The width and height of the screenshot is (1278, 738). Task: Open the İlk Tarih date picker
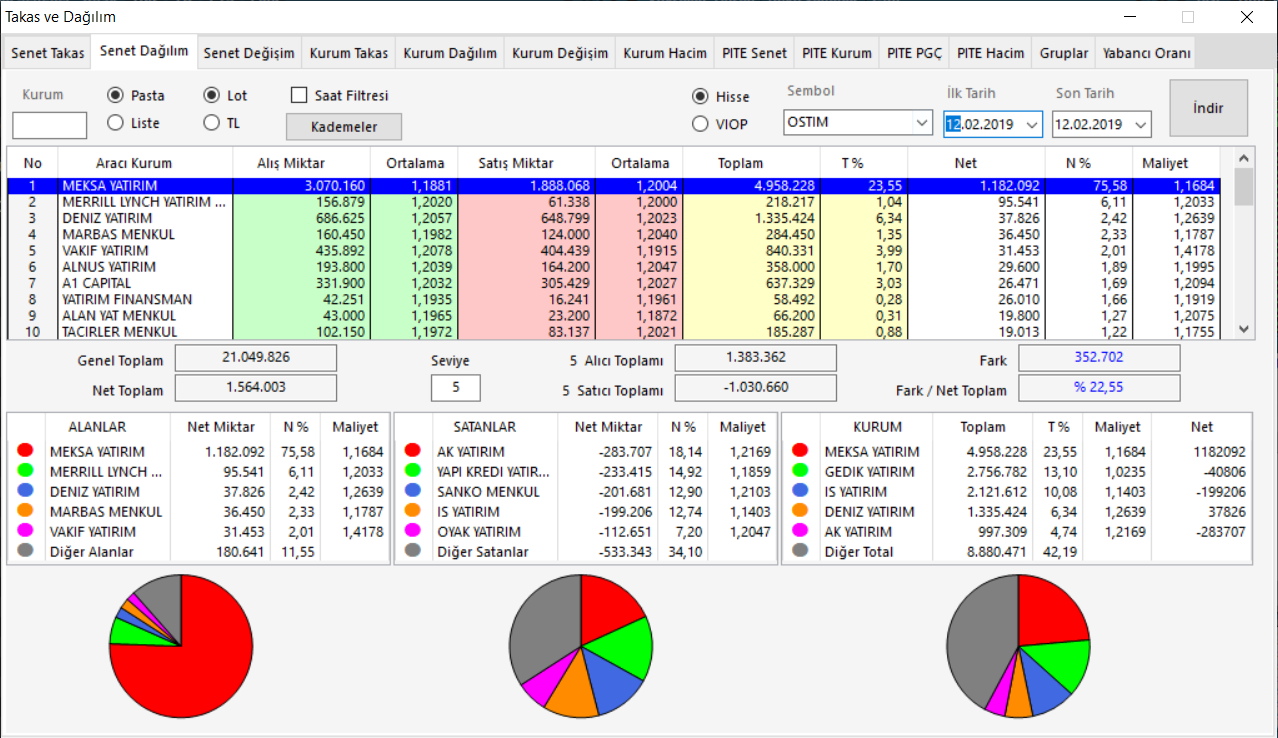(x=1030, y=124)
